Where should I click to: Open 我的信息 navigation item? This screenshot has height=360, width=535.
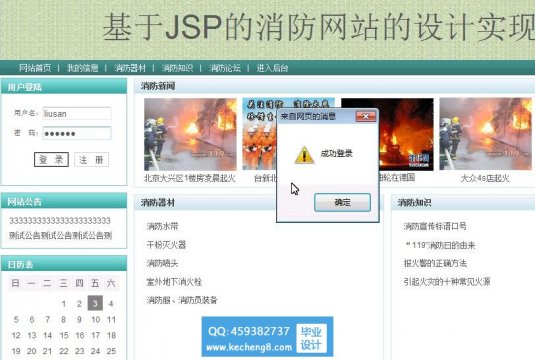click(83, 68)
